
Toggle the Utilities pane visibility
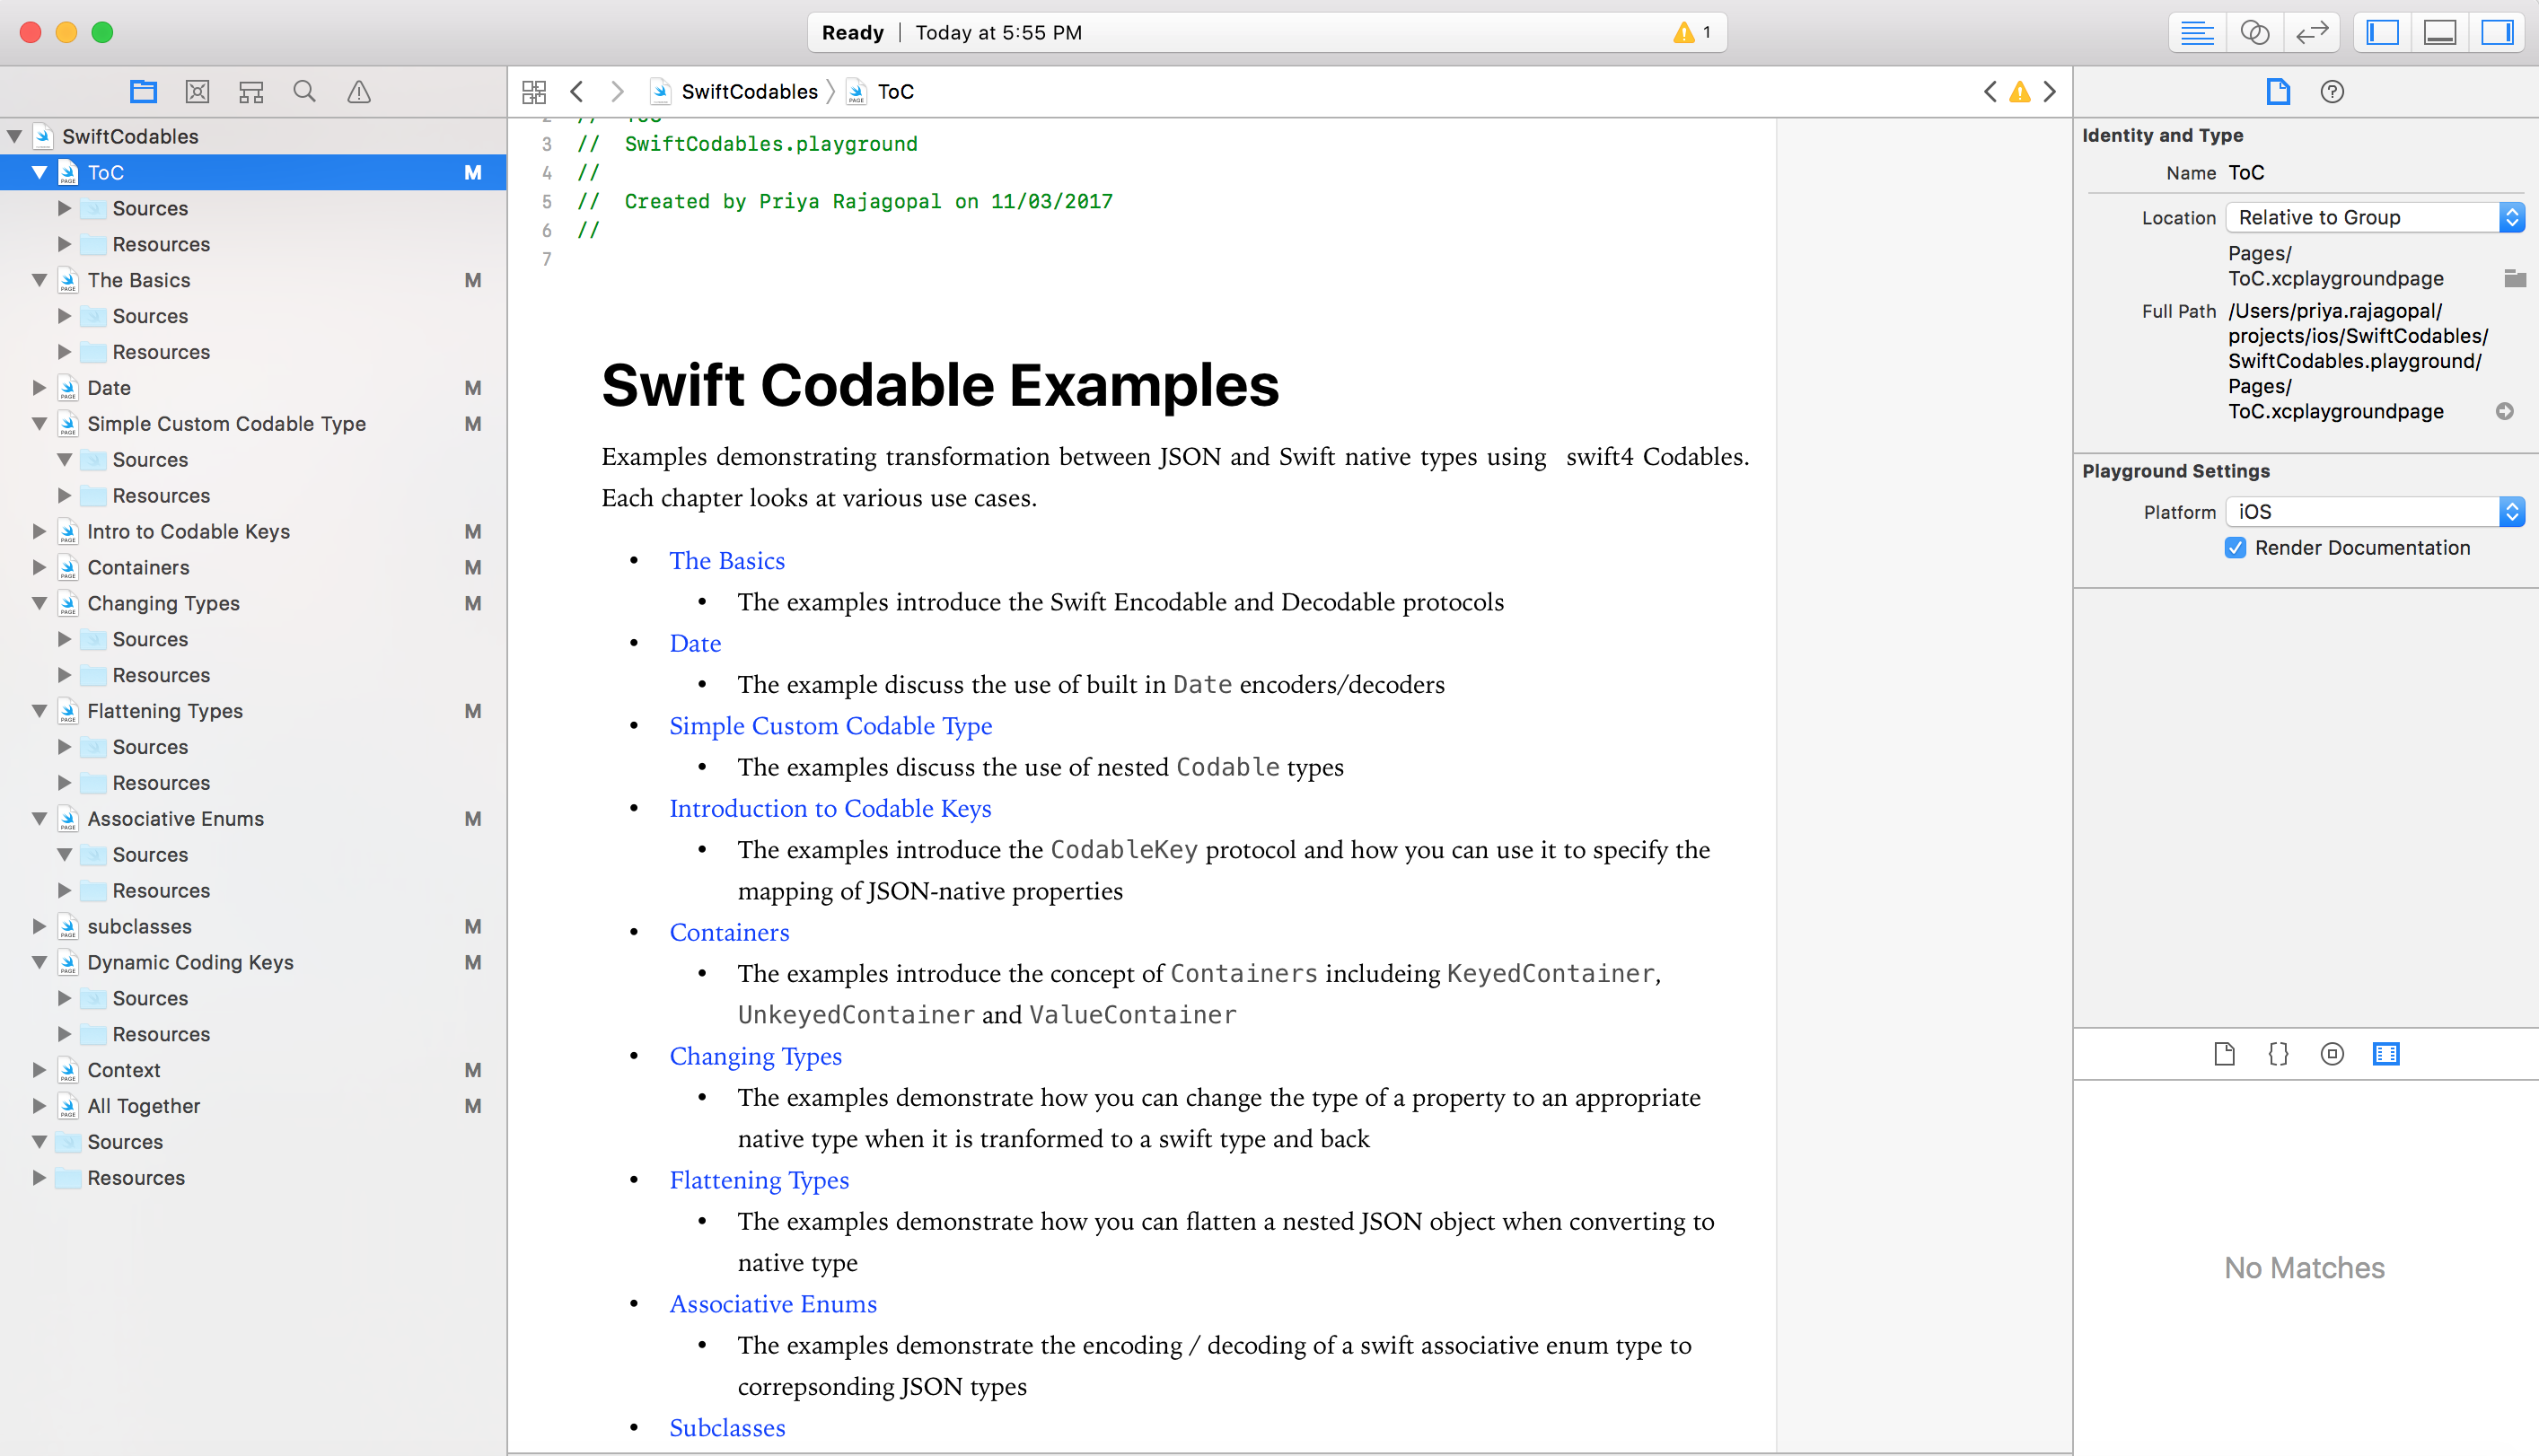tap(2497, 32)
